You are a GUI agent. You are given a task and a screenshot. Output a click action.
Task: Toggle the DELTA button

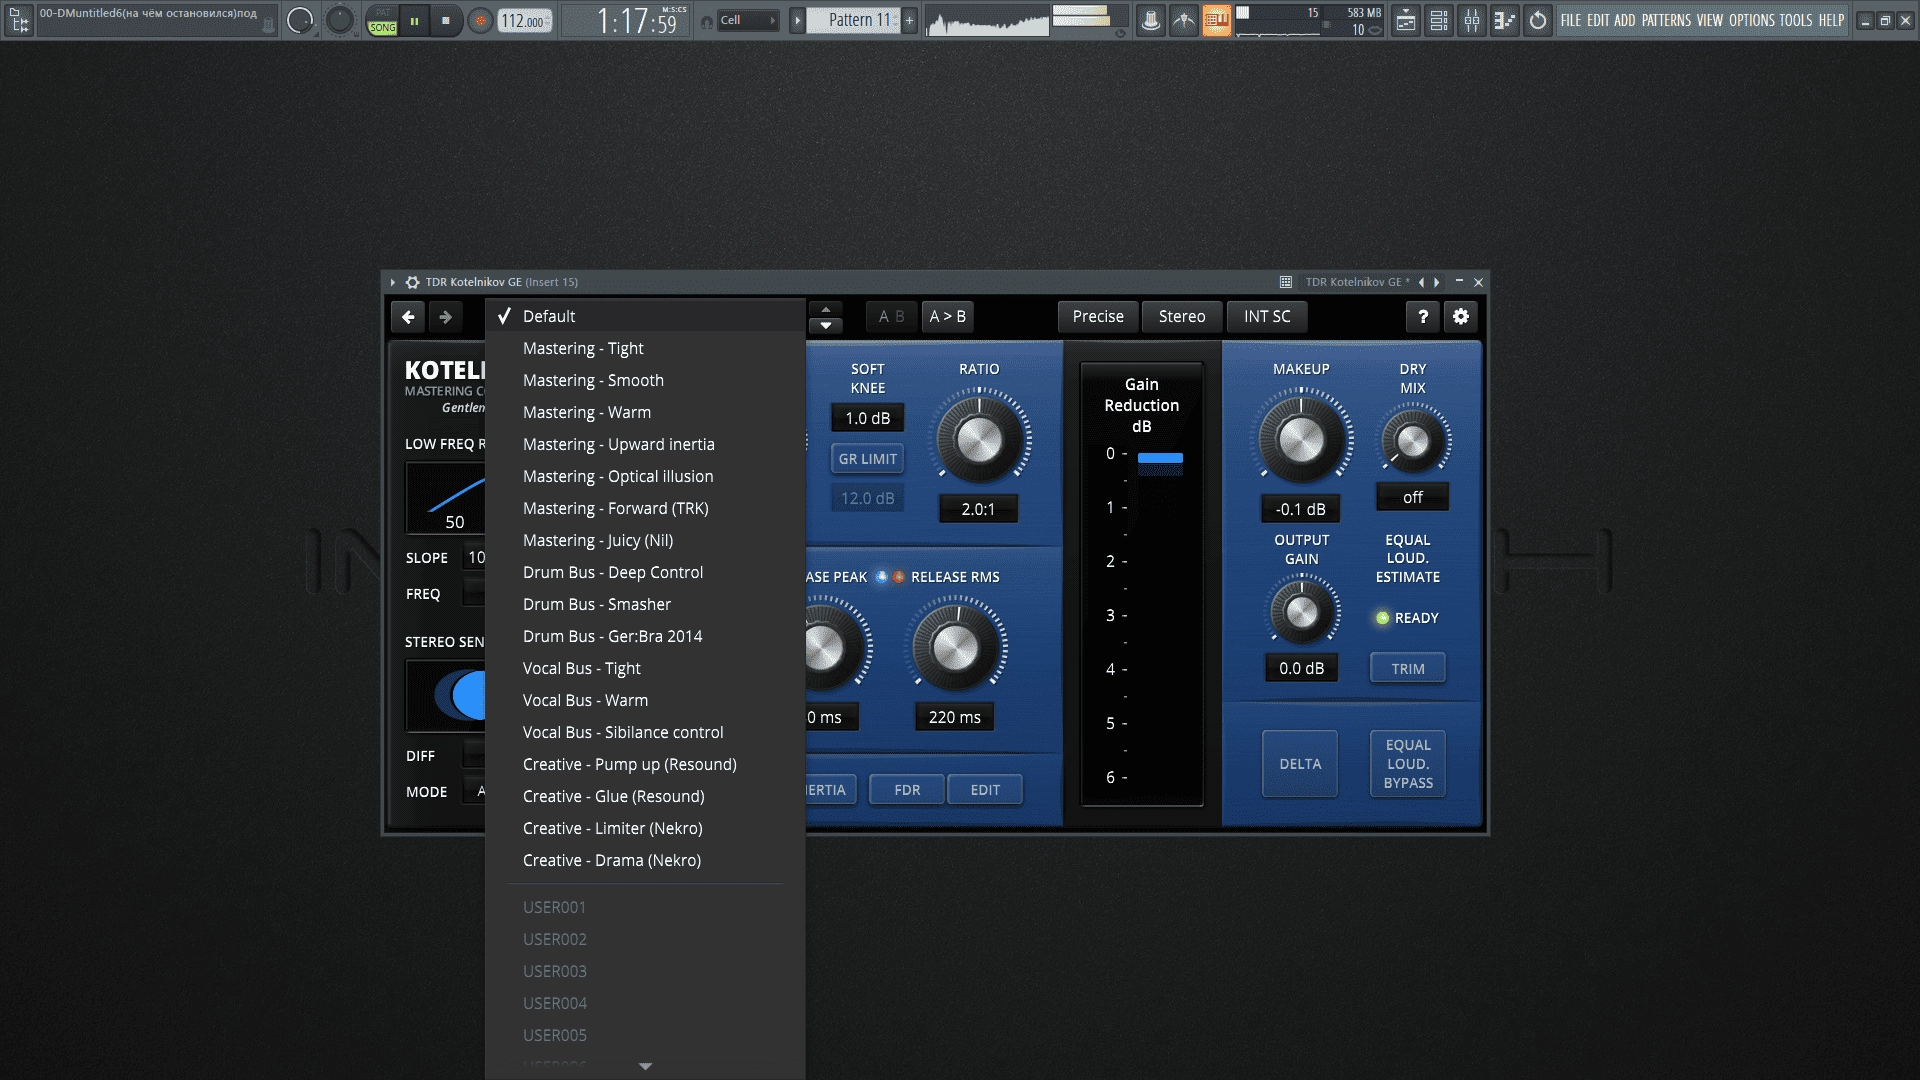1300,764
